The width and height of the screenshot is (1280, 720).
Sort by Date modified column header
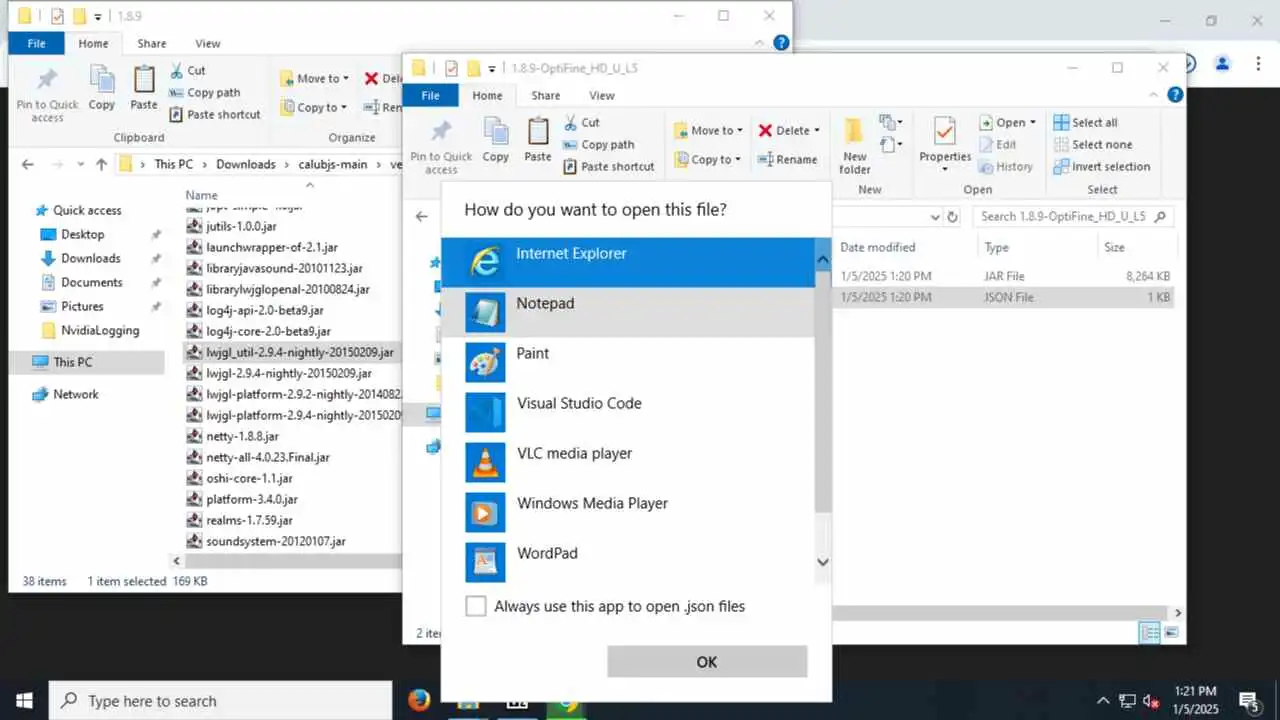click(x=877, y=247)
